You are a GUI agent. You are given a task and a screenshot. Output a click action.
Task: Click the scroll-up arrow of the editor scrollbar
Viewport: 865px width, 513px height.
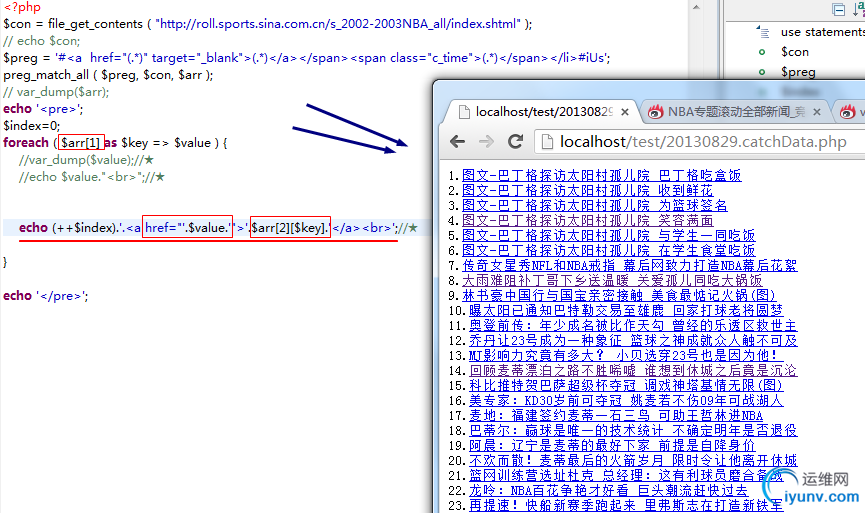(x=696, y=7)
